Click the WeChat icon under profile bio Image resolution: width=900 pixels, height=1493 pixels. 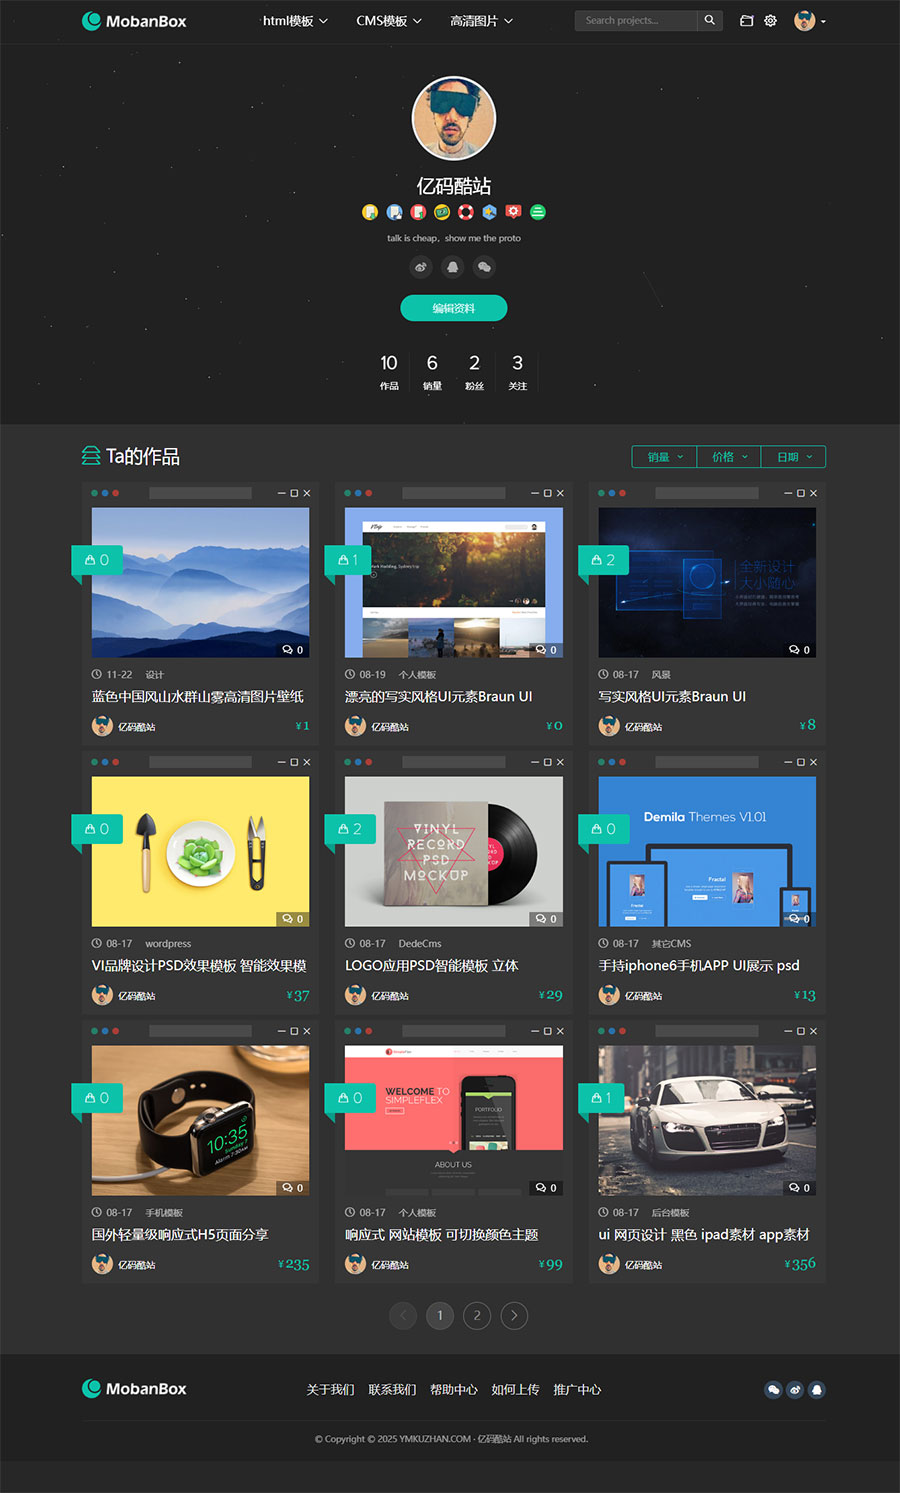485,267
